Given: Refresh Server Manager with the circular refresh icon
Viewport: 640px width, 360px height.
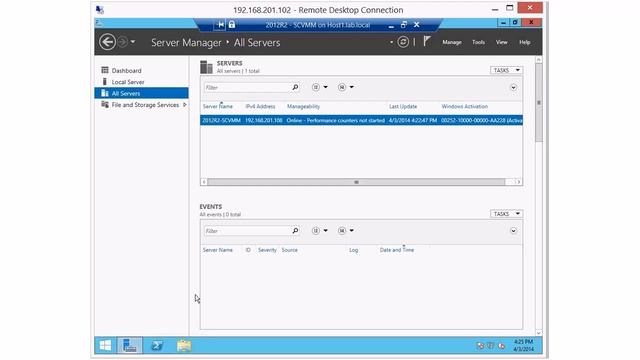Looking at the screenshot, I should (x=403, y=42).
